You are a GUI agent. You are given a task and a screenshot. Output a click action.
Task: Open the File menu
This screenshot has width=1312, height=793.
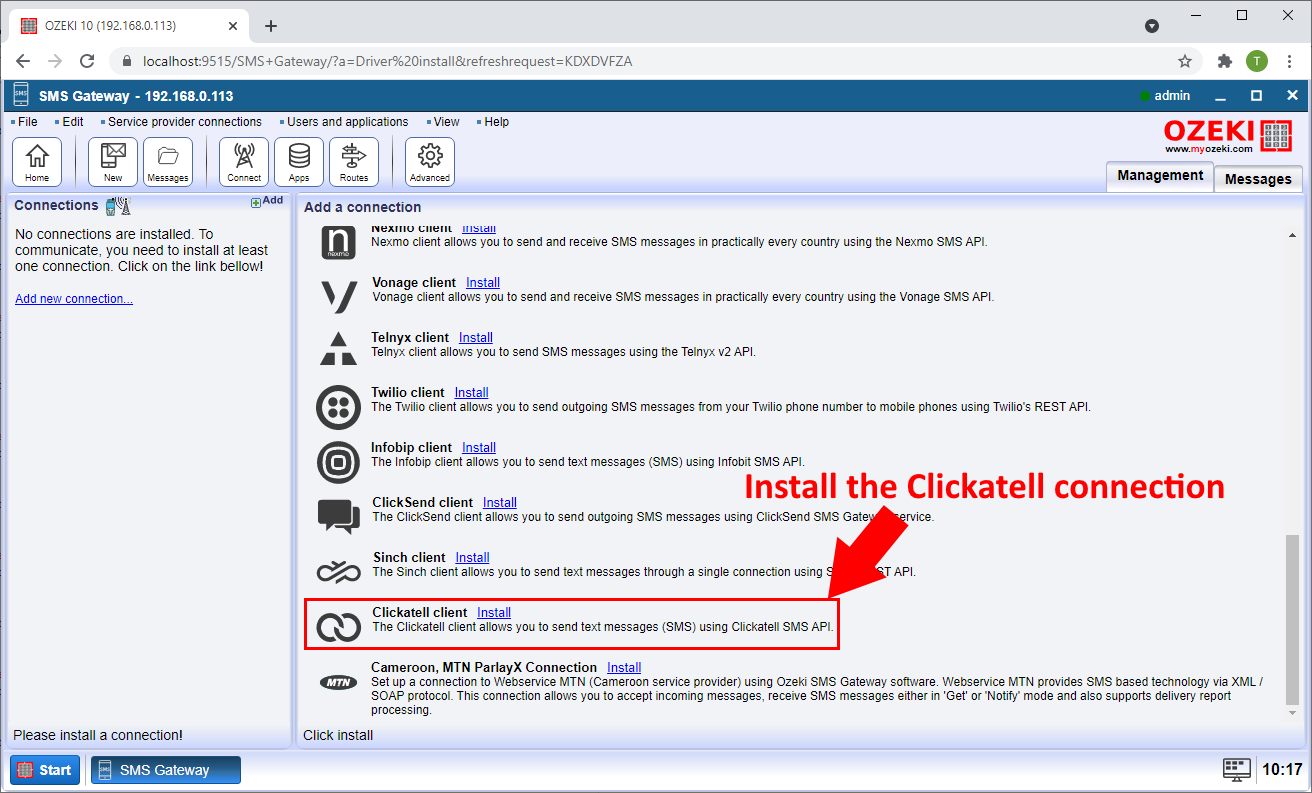click(27, 122)
